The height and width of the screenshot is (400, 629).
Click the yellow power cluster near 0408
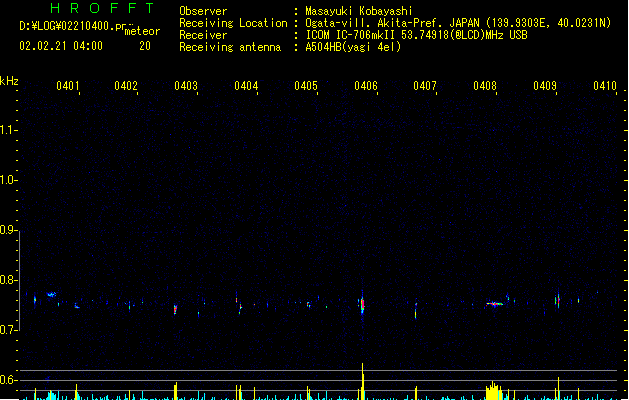[494, 391]
